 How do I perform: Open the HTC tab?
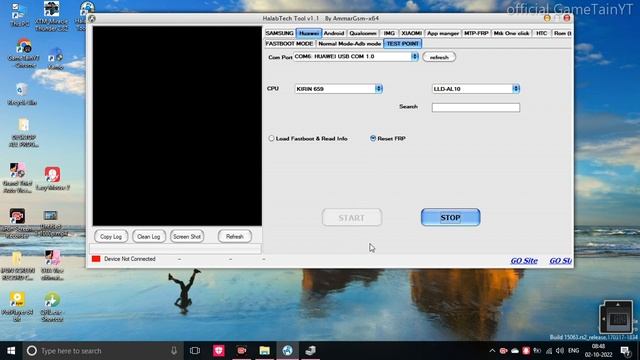click(542, 33)
